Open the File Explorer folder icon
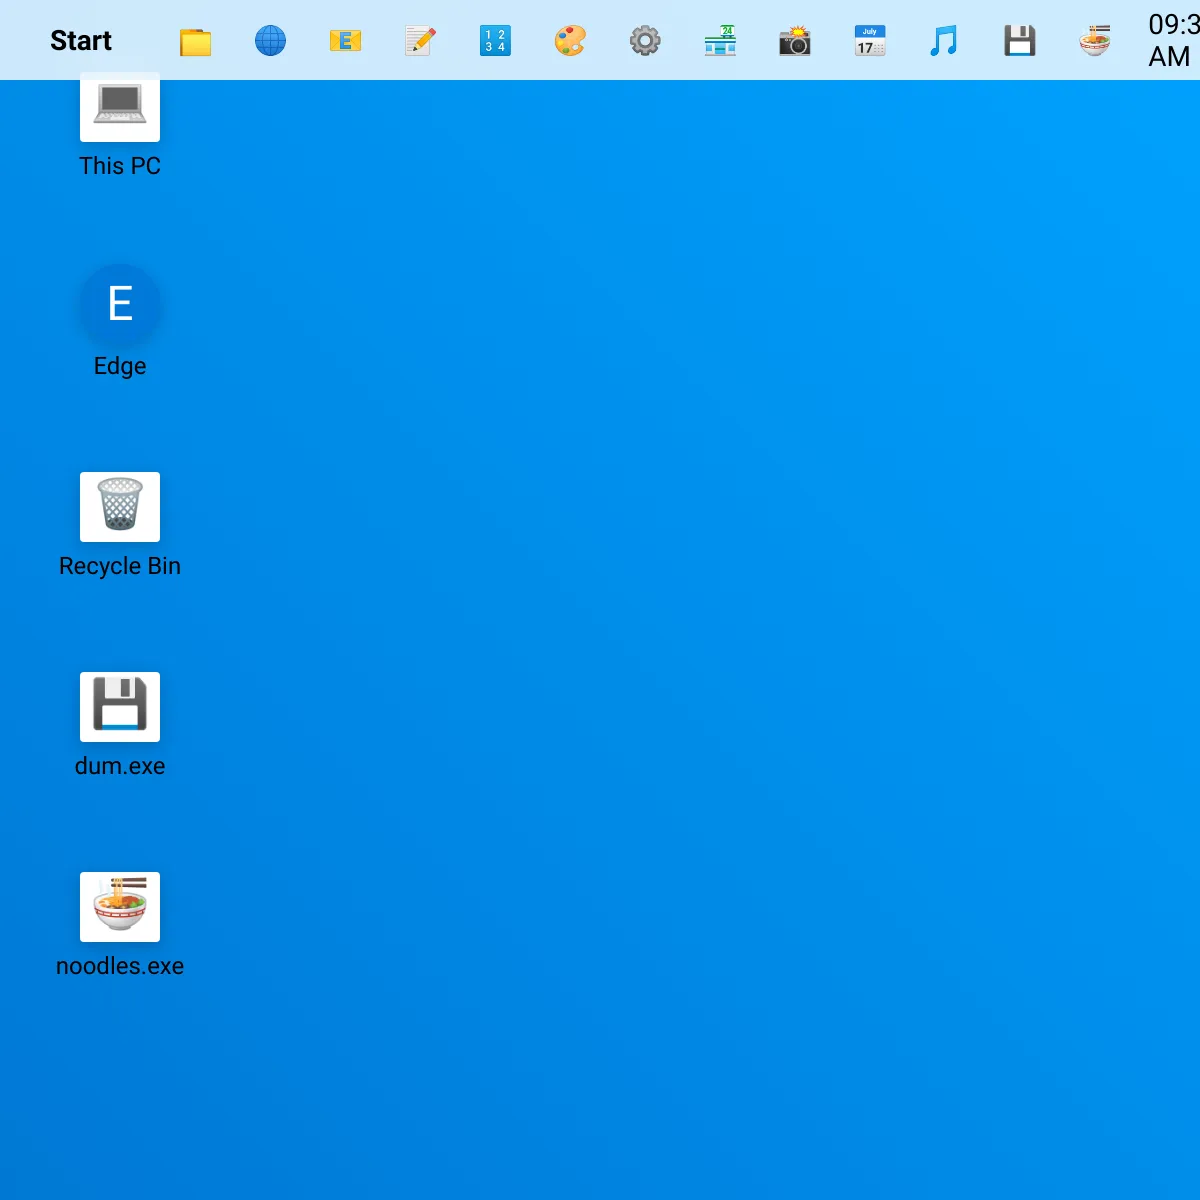This screenshot has height=1200, width=1200. click(x=195, y=40)
